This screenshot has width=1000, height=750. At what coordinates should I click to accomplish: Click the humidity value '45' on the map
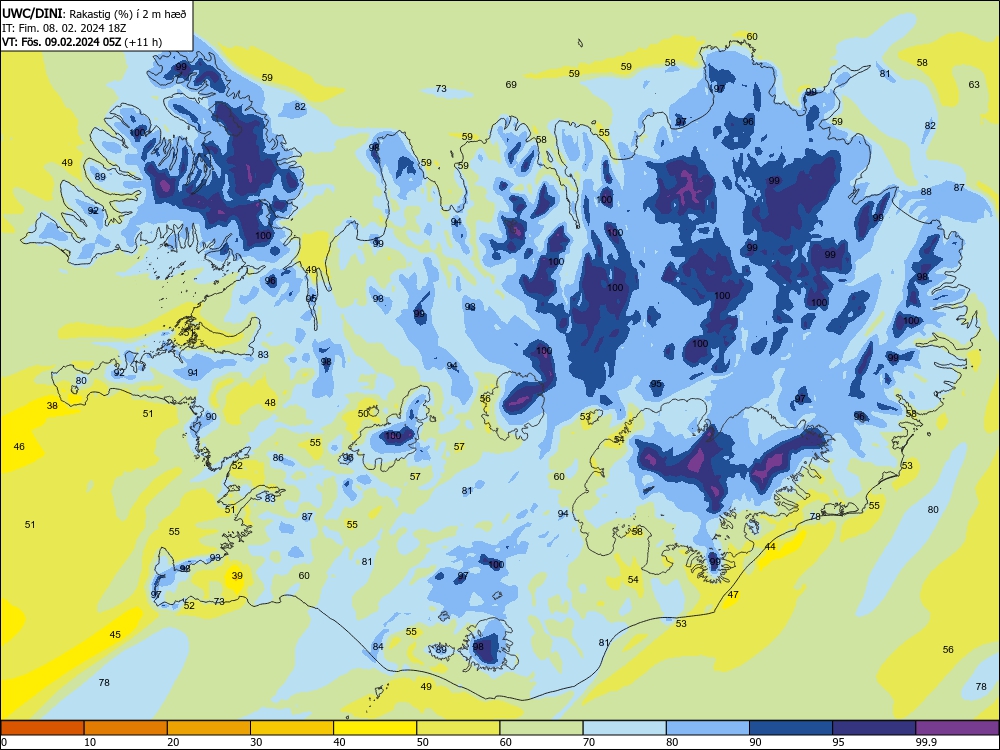[115, 635]
